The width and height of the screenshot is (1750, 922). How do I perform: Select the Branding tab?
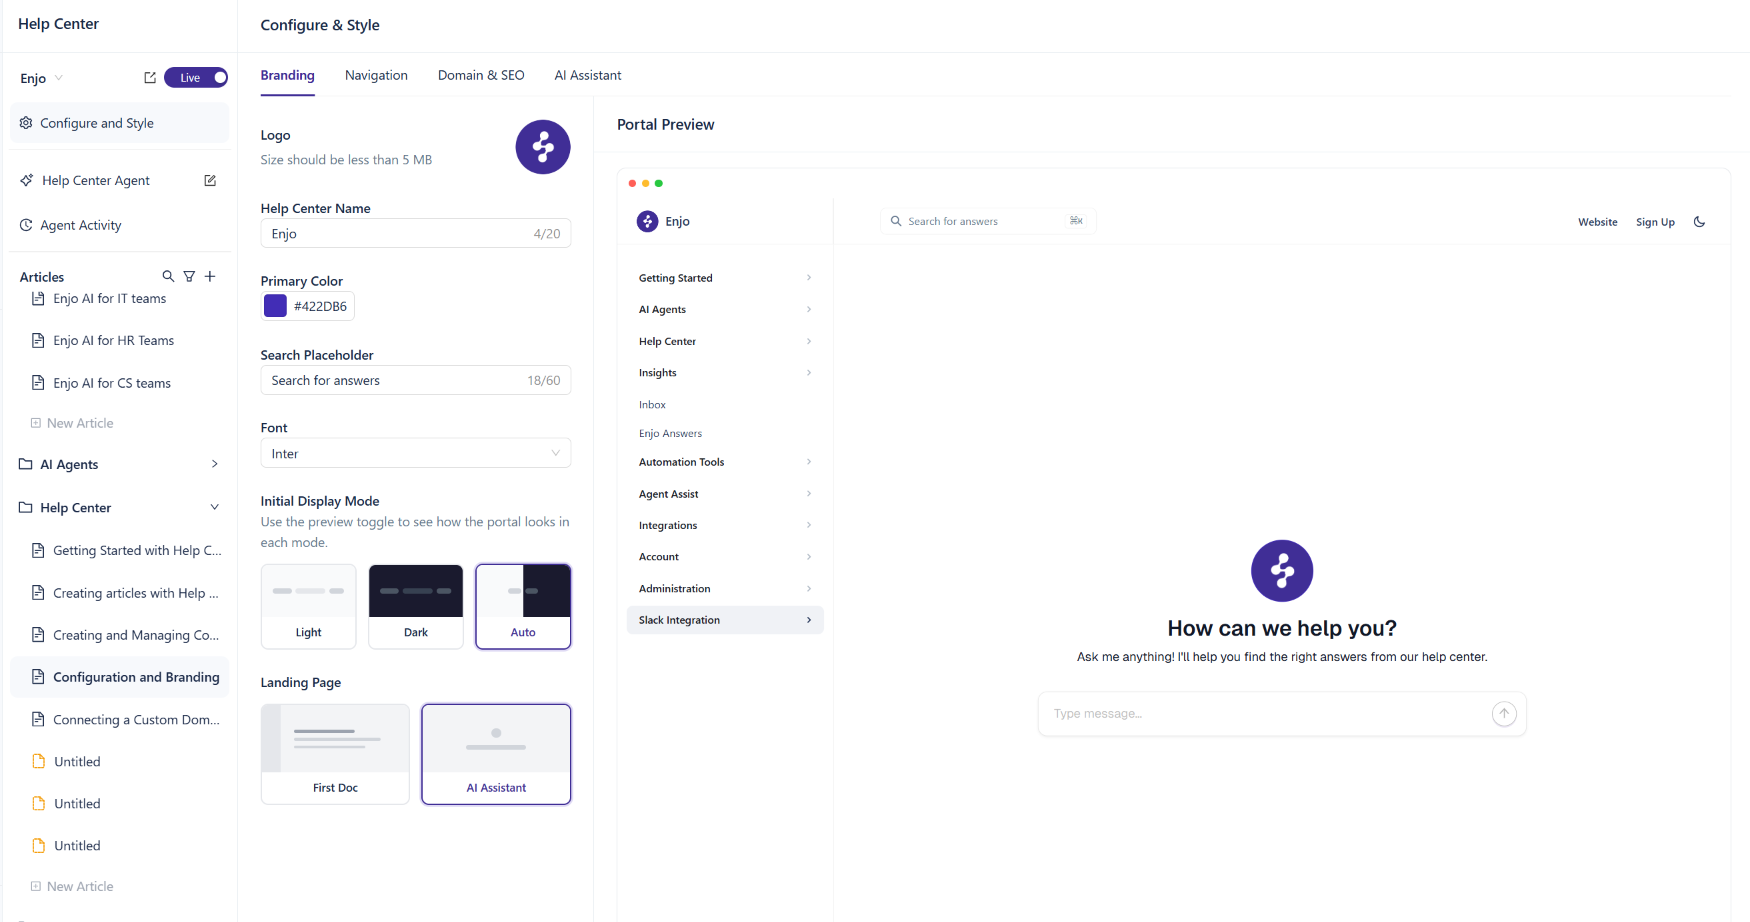(287, 75)
